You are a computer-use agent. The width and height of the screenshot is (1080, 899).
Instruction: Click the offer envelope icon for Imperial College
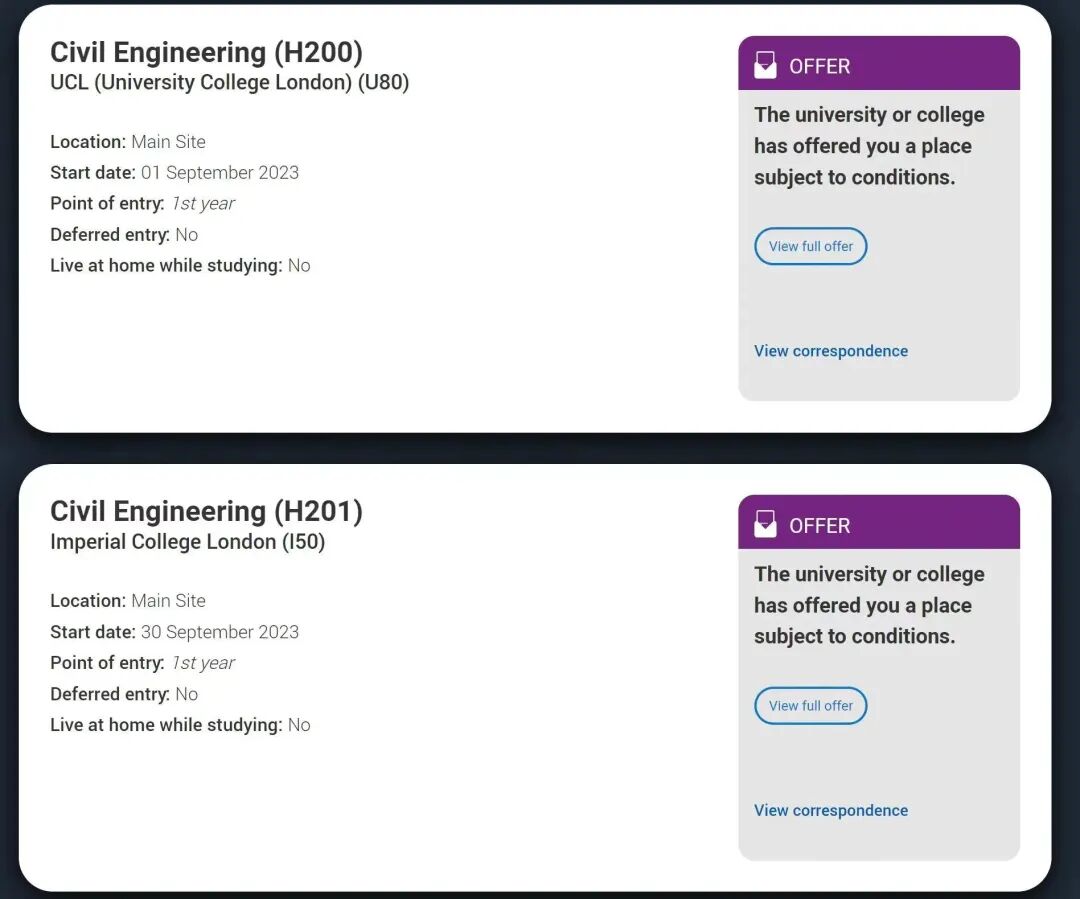pyautogui.click(x=765, y=524)
